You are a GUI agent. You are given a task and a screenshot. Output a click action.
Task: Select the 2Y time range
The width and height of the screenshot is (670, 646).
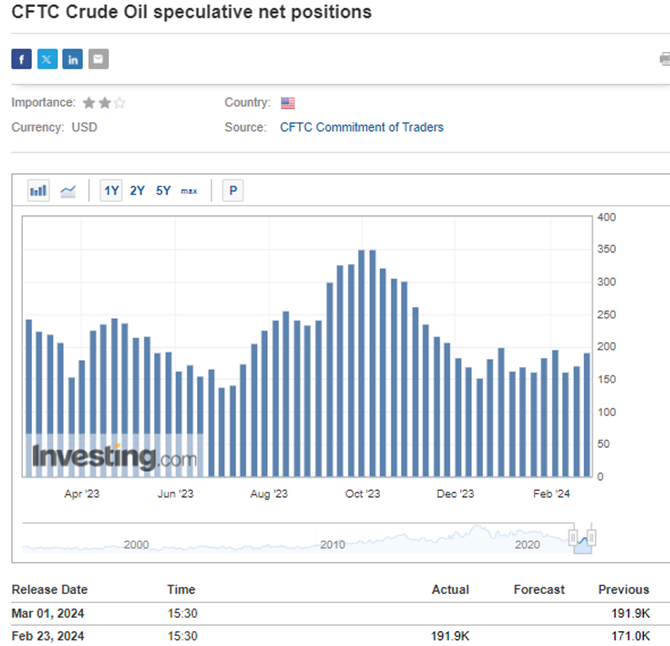point(137,191)
